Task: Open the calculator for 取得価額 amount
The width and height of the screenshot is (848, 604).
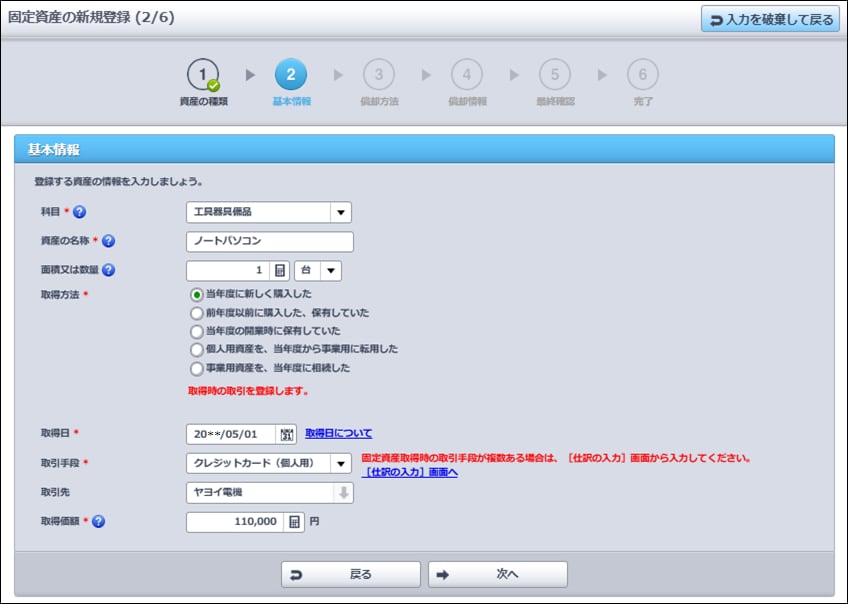Action: pyautogui.click(x=294, y=521)
